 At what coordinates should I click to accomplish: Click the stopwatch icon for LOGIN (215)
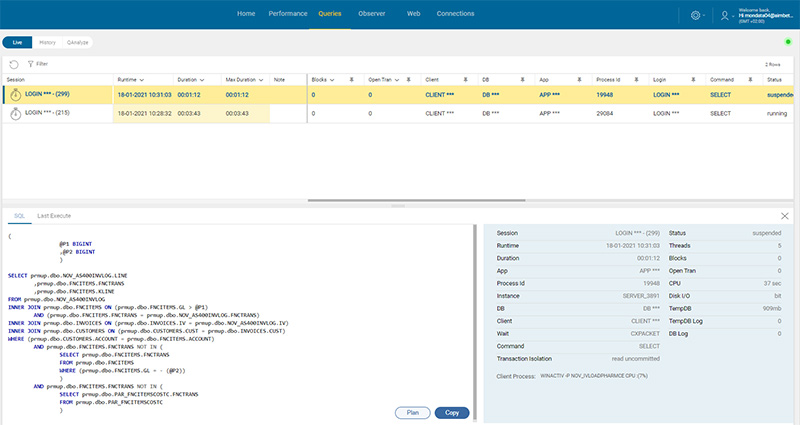click(x=15, y=113)
